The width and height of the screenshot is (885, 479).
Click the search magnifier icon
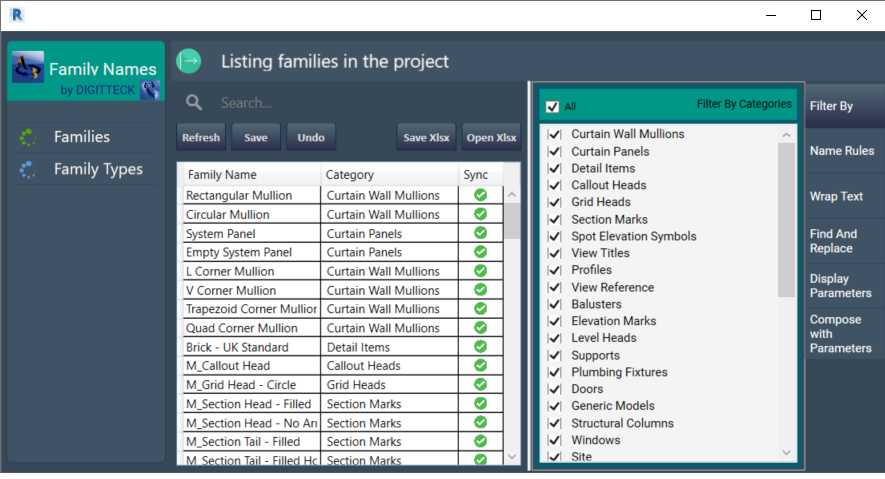coord(194,103)
